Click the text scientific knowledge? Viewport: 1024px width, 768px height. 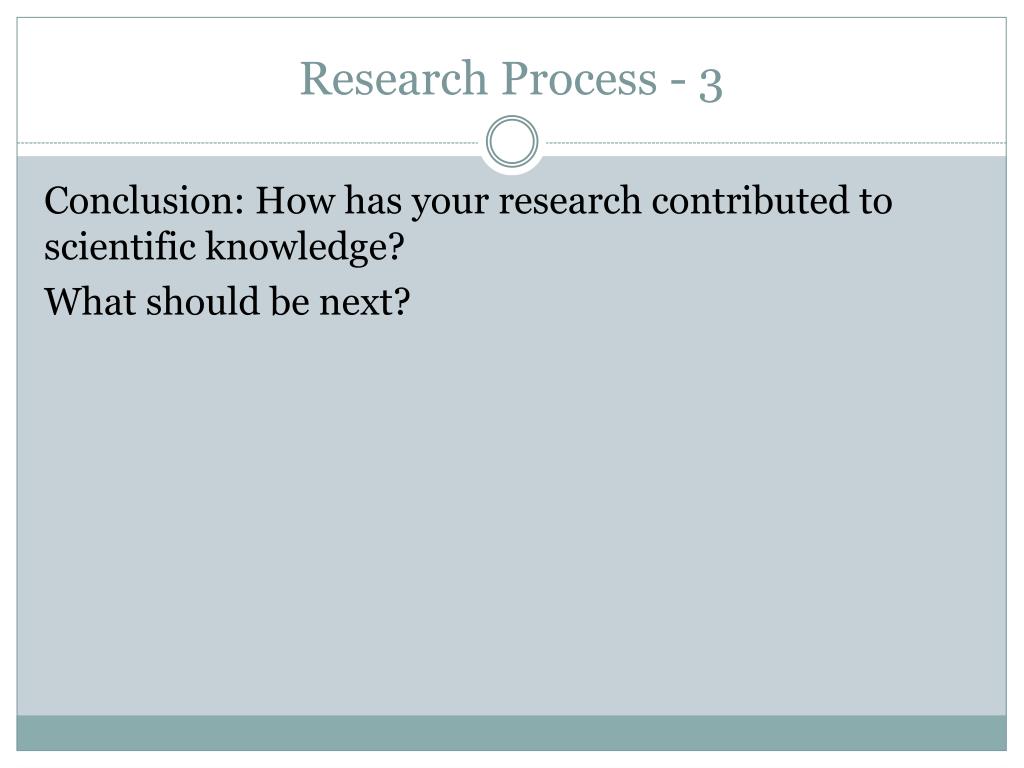tap(224, 248)
